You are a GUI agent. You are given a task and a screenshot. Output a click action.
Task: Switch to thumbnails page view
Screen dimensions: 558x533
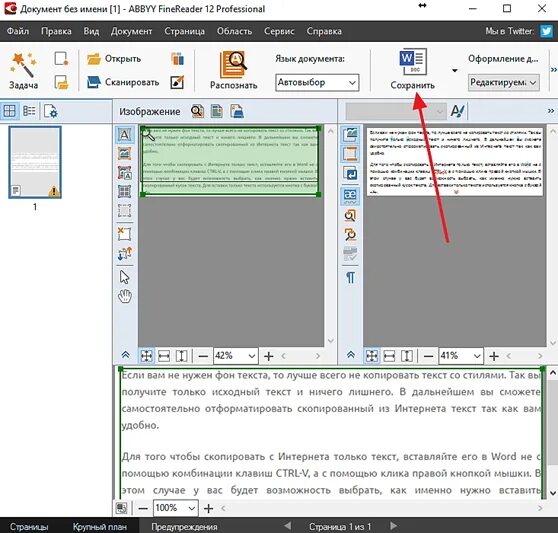(x=9, y=111)
